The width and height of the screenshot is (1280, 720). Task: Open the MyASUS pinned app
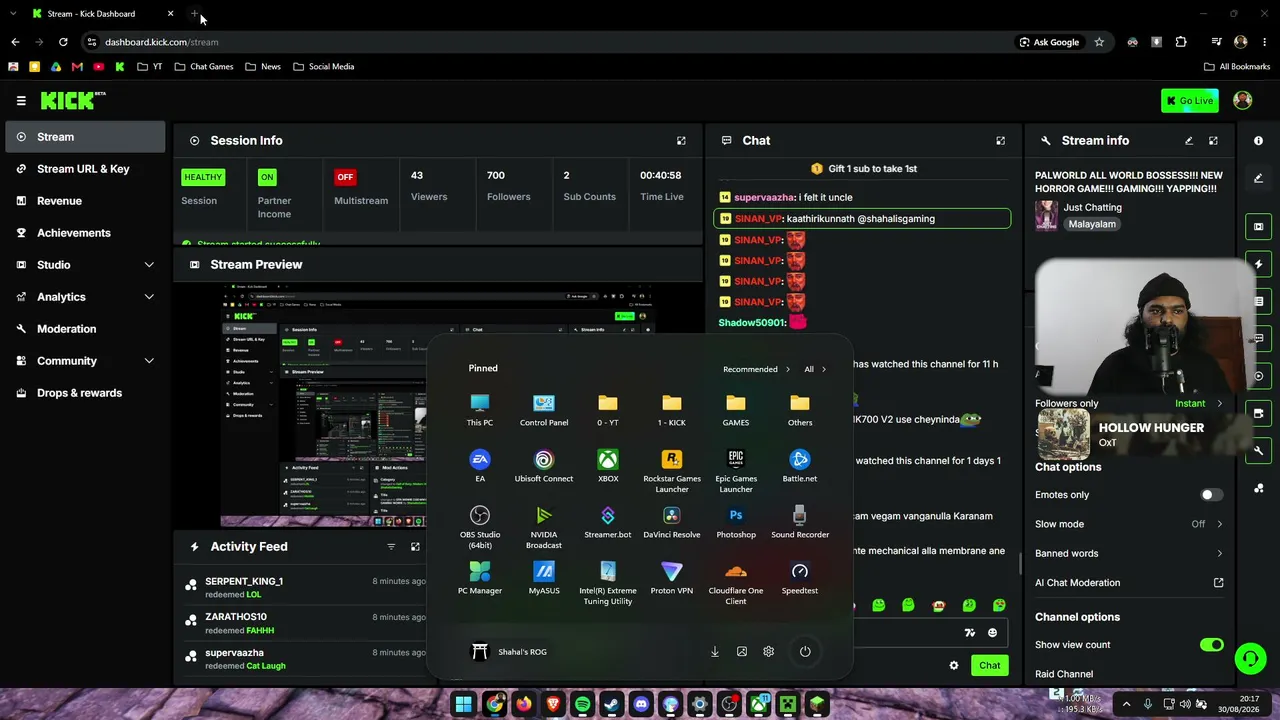click(x=544, y=578)
